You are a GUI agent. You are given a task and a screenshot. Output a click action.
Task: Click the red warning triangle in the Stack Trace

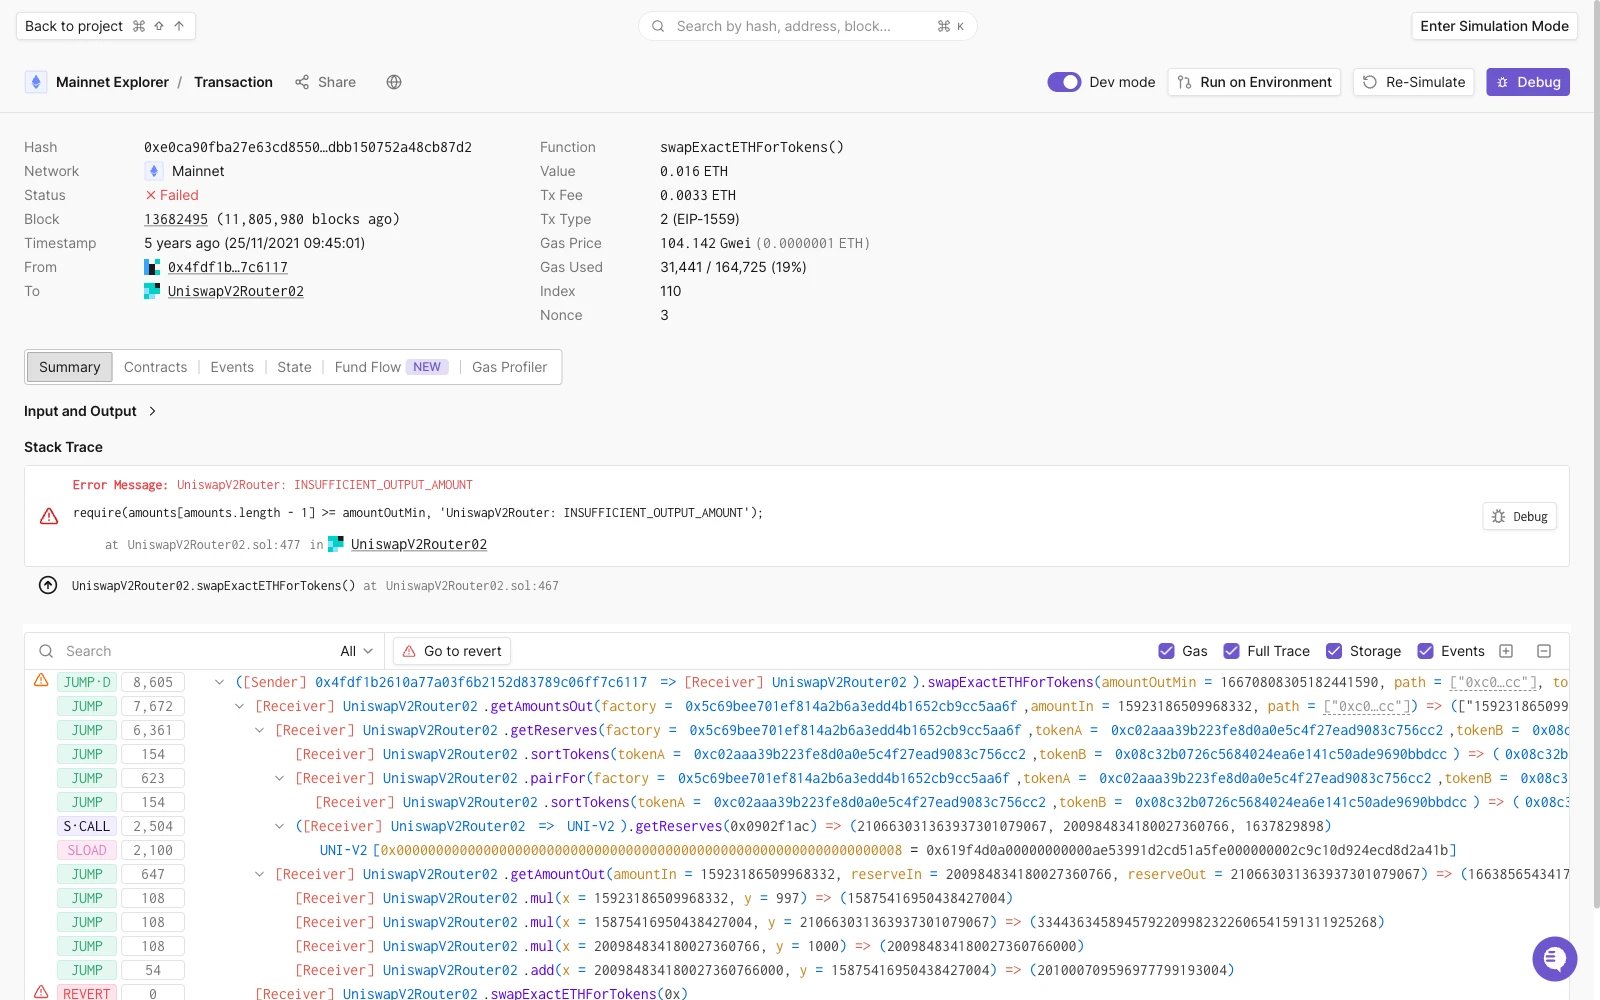tap(49, 516)
